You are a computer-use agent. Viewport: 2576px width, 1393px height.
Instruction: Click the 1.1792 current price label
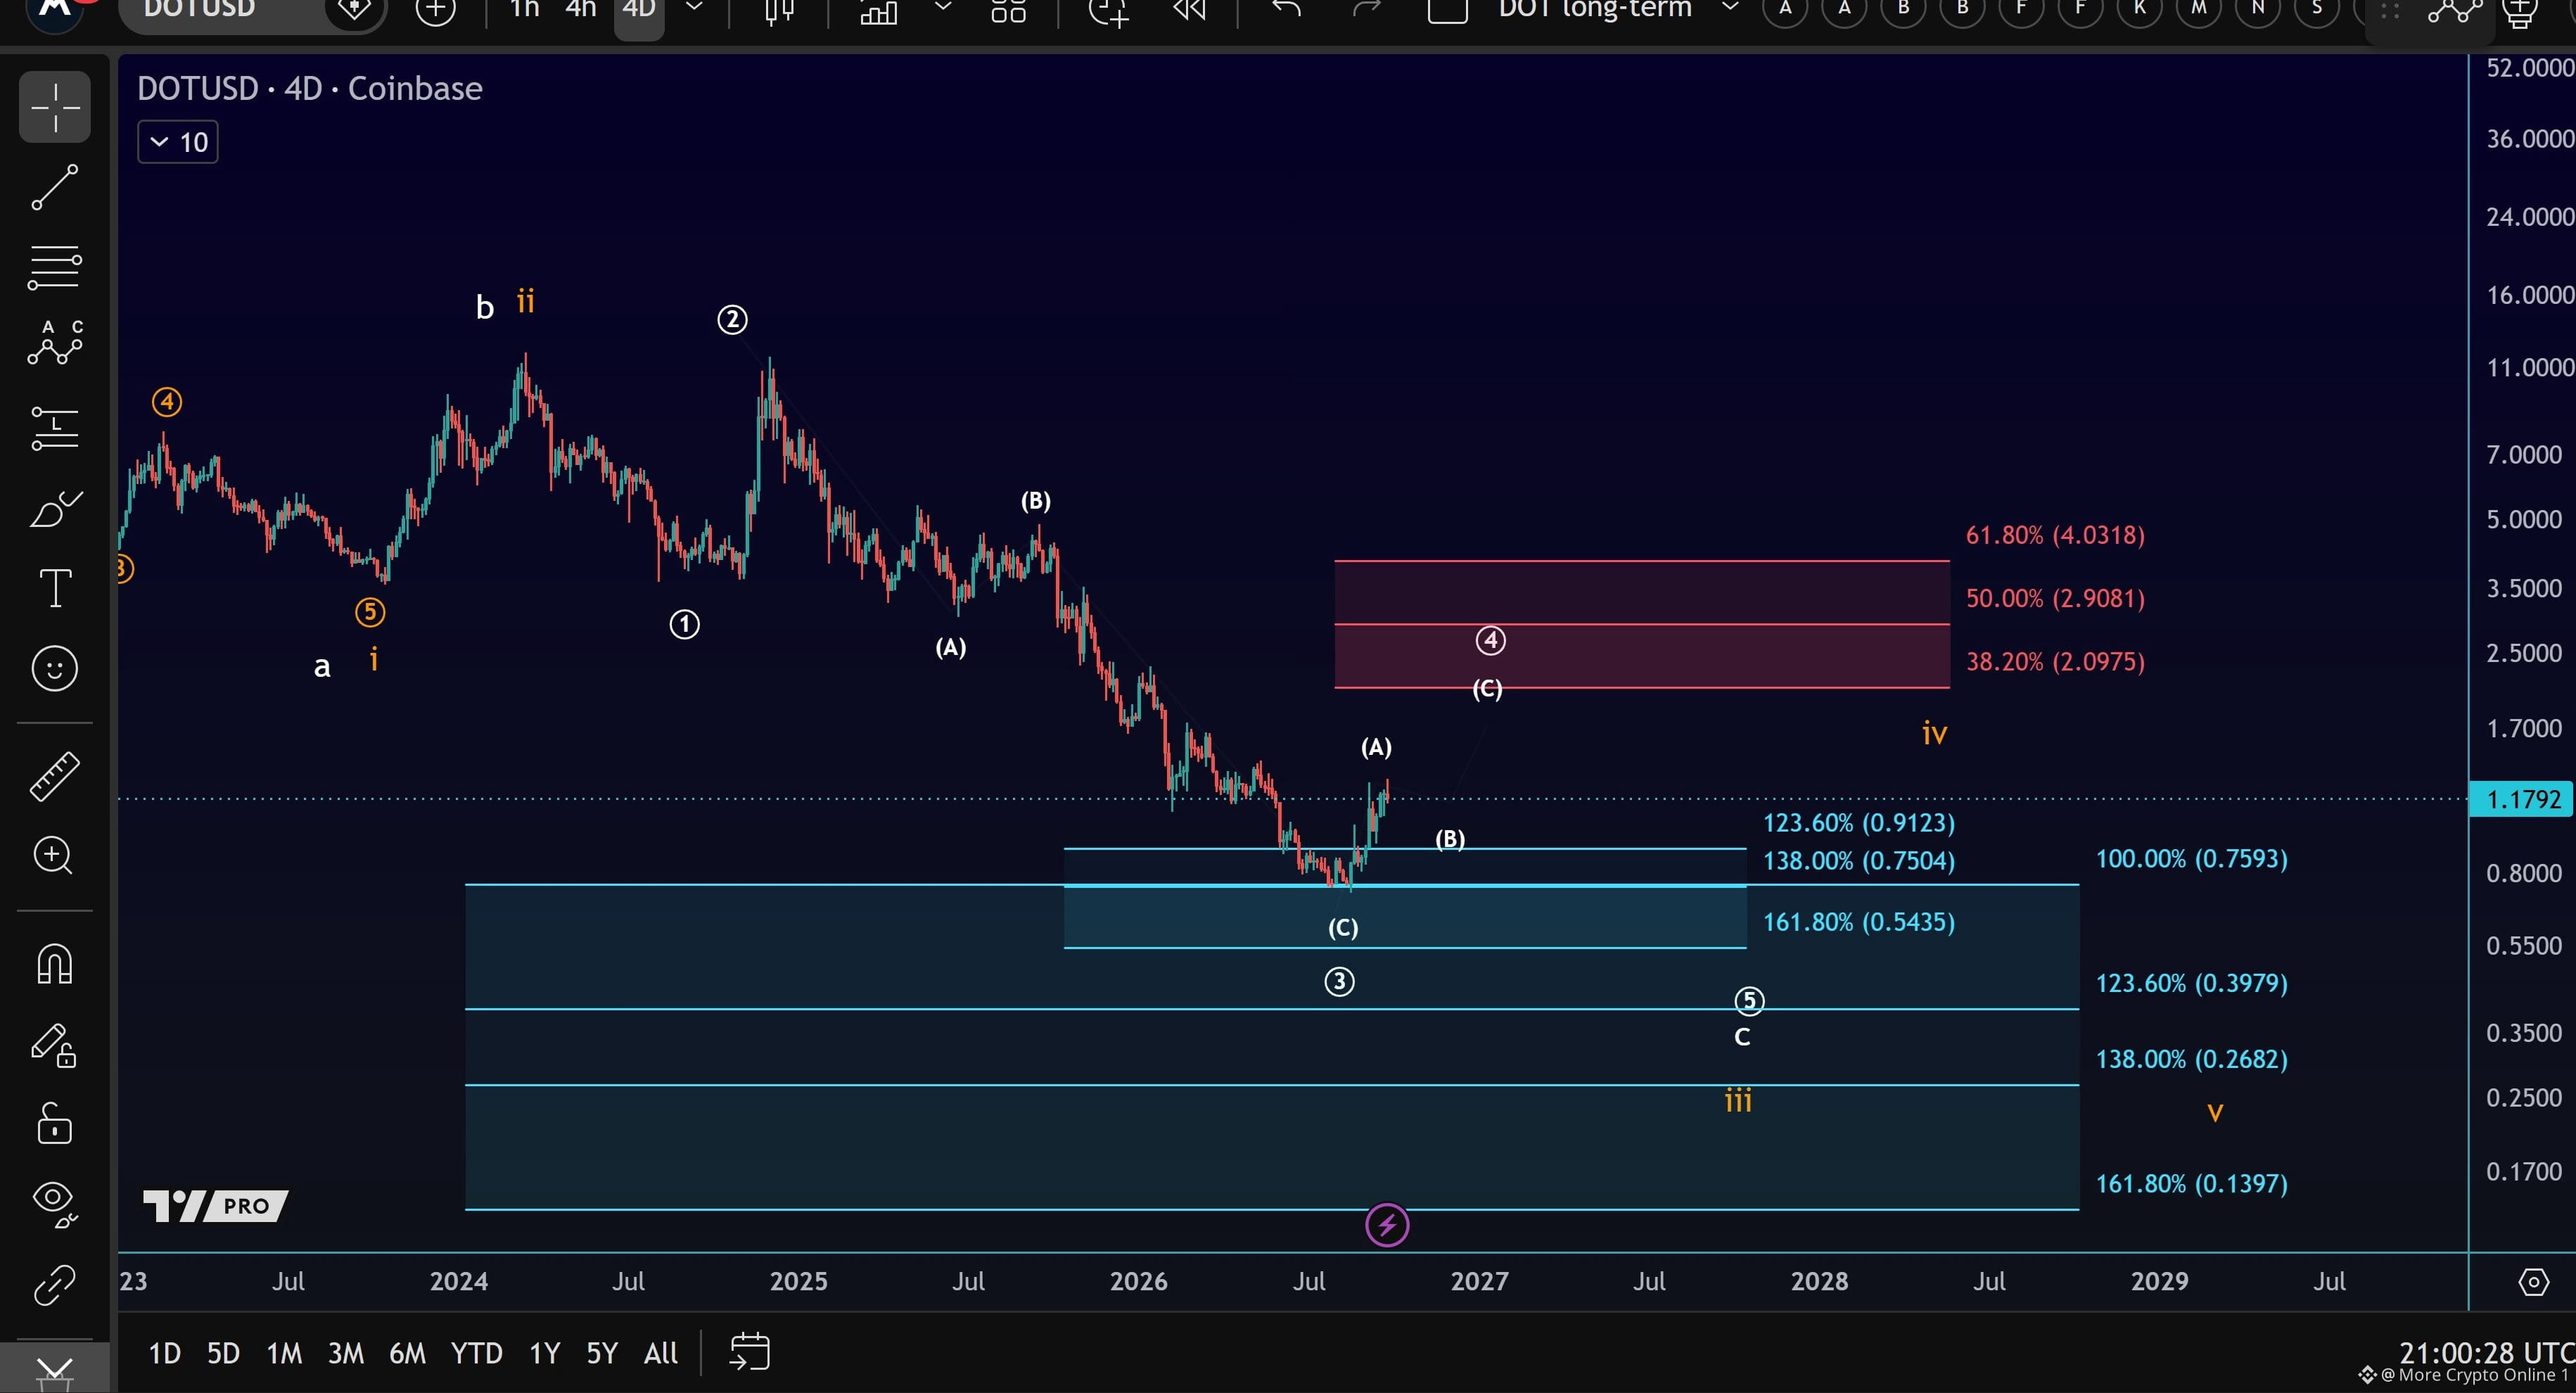click(2521, 799)
